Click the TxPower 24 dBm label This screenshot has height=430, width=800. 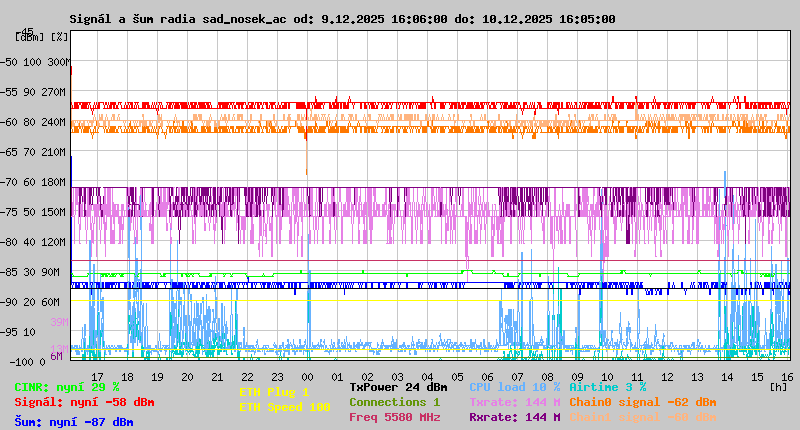pyautogui.click(x=398, y=386)
